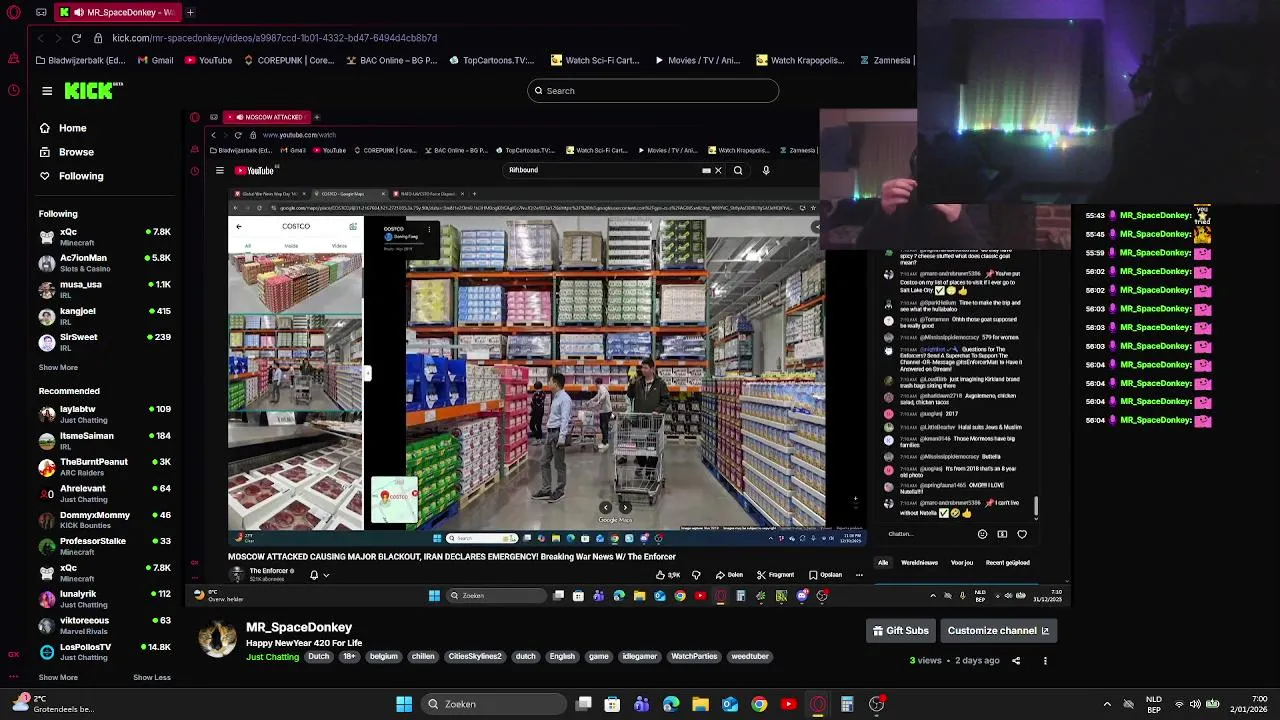The image size is (1280, 720).
Task: Open video more options kebab menu
Action: [1045, 660]
